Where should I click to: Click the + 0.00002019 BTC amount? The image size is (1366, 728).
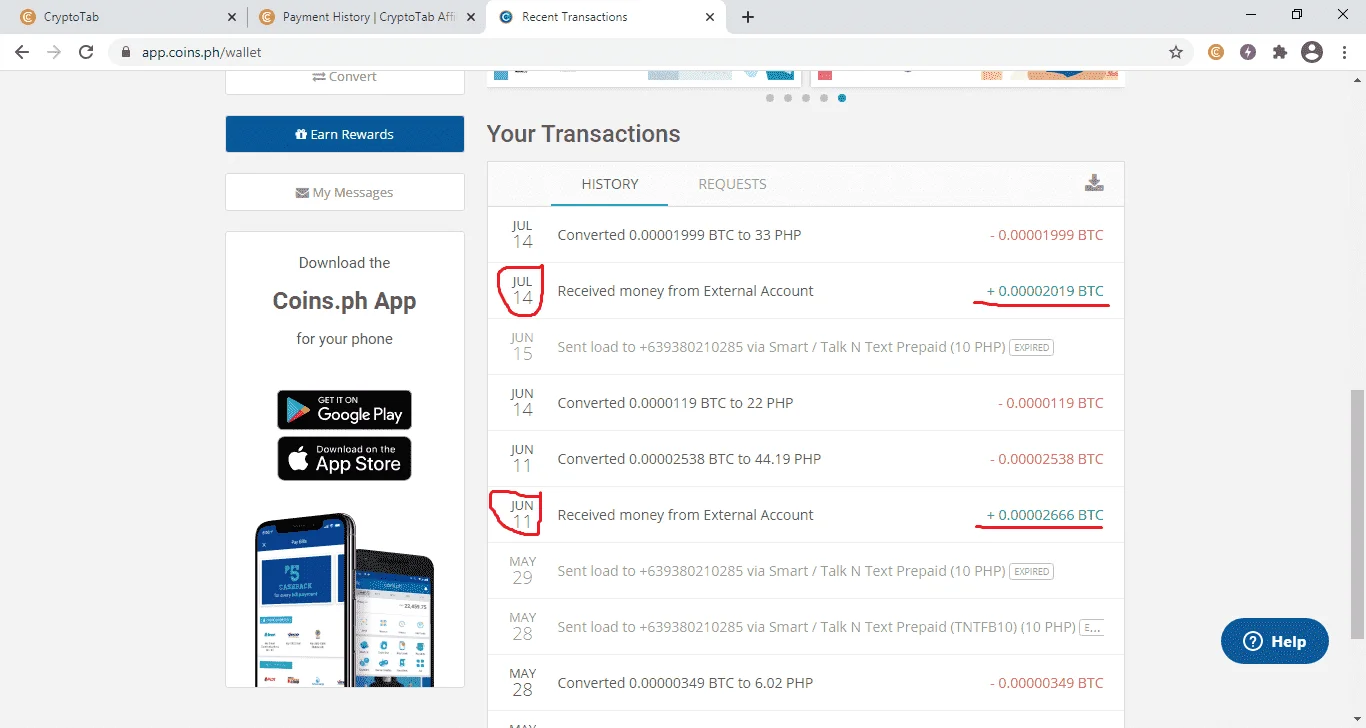click(1045, 291)
